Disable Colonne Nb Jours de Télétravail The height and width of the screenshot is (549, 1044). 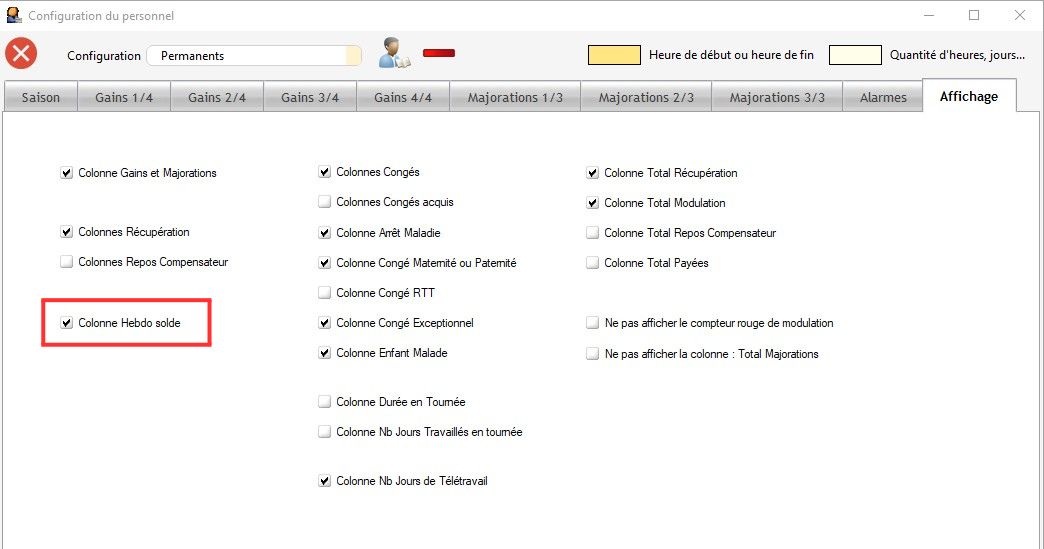click(x=324, y=481)
